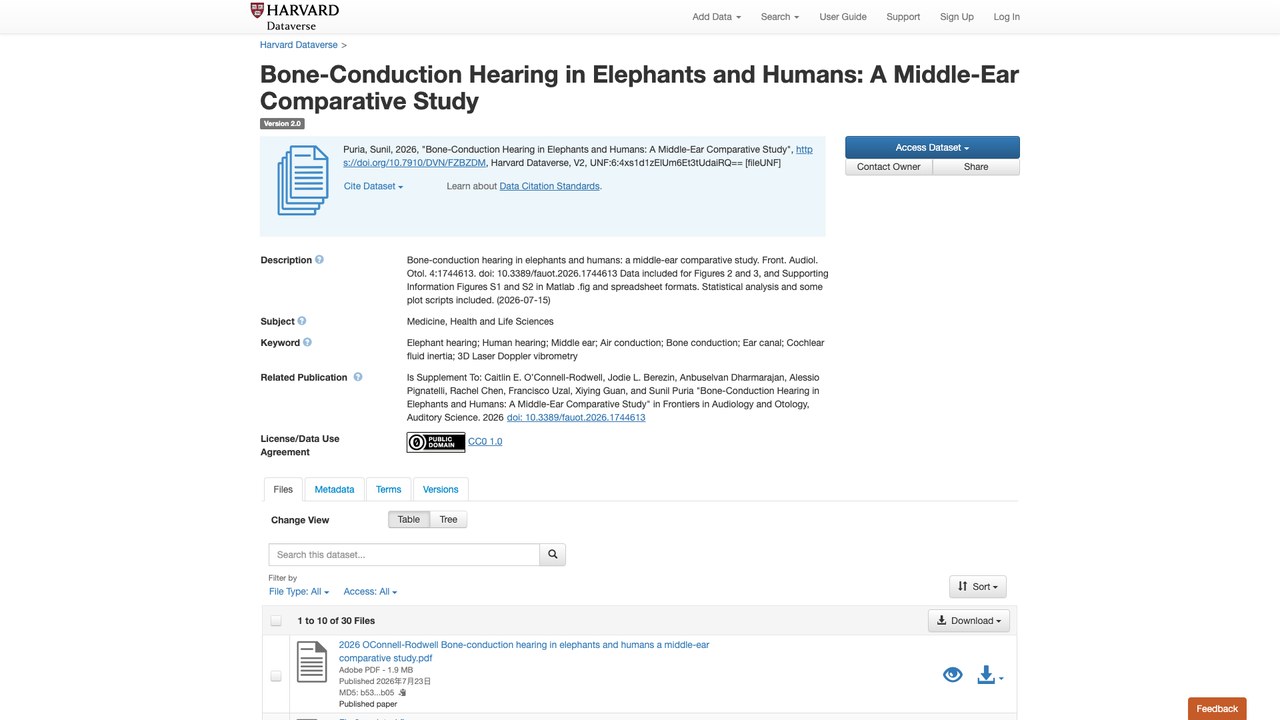Click the Harvard Dataverse logo
Image resolution: width=1280 pixels, height=720 pixels.
295,16
